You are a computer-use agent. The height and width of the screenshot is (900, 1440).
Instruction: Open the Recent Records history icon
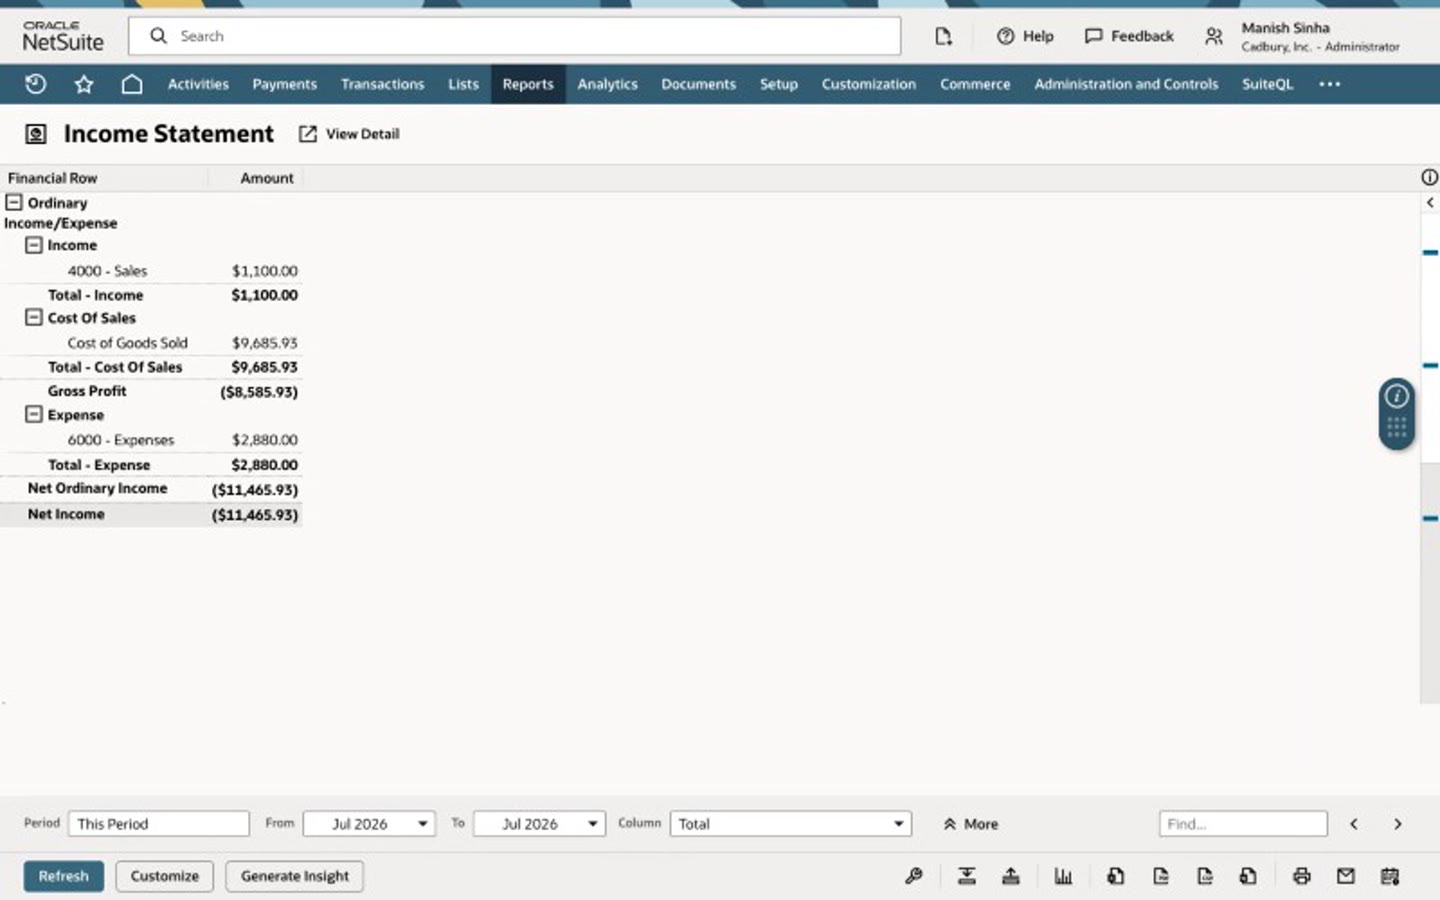pos(35,84)
